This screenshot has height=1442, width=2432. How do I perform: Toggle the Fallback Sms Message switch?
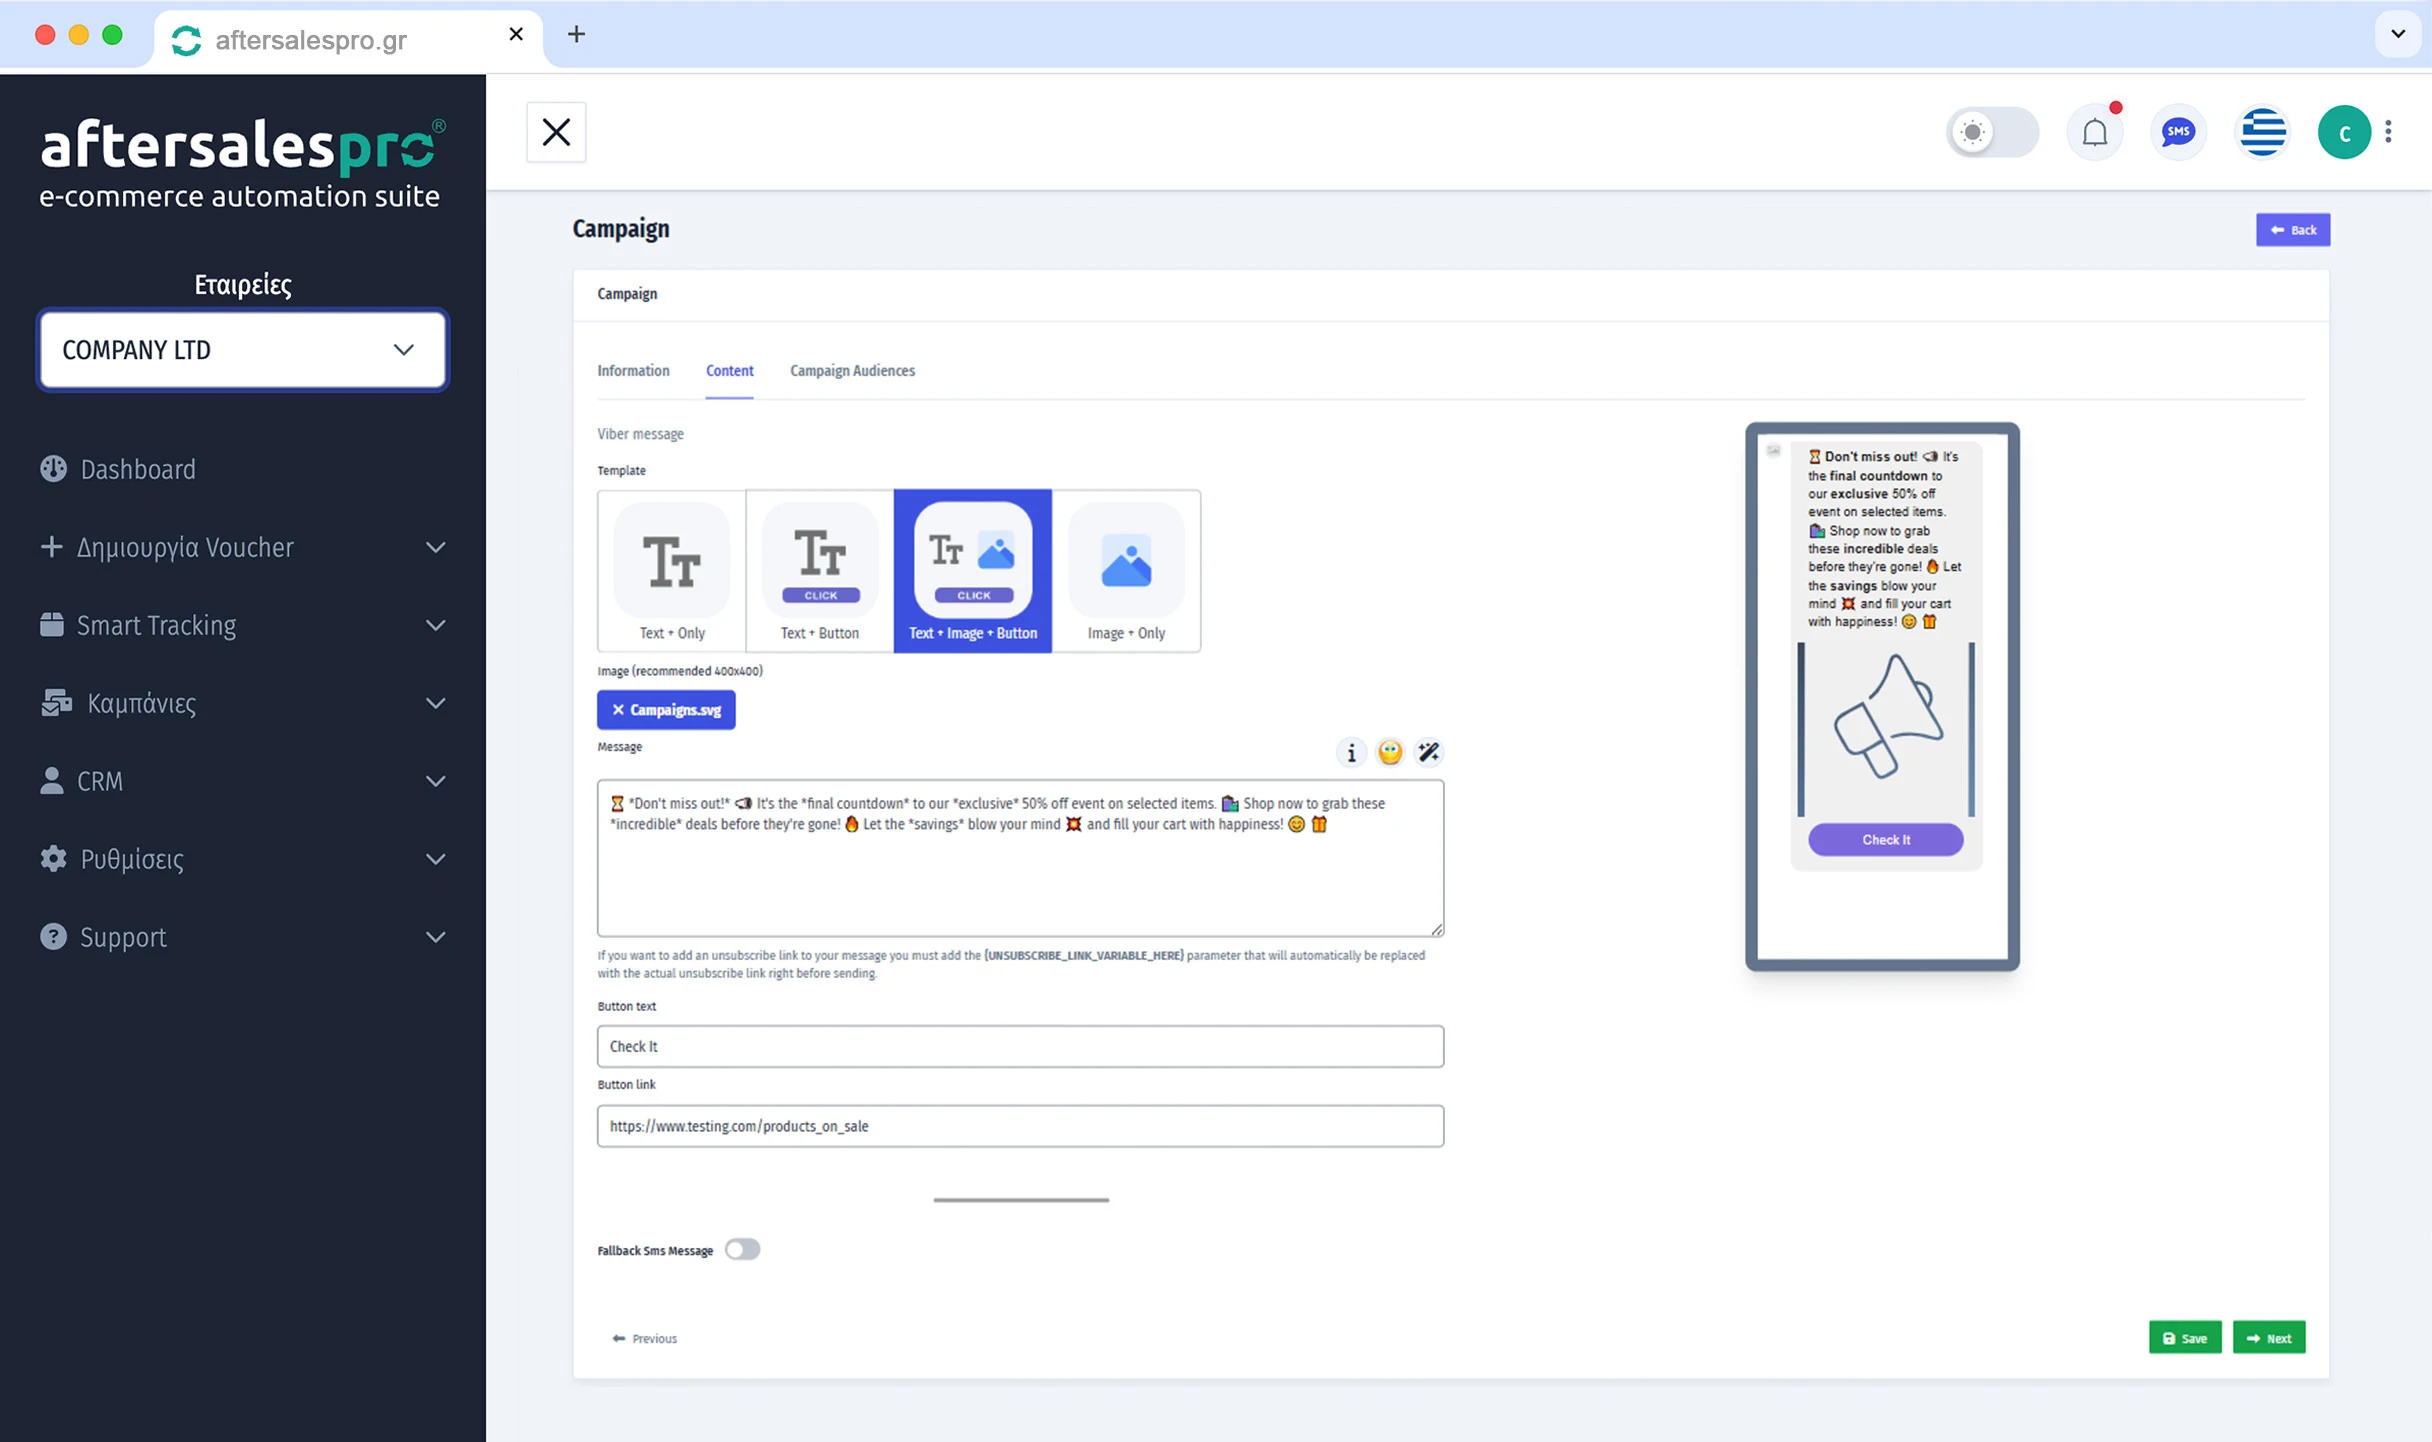click(x=742, y=1249)
